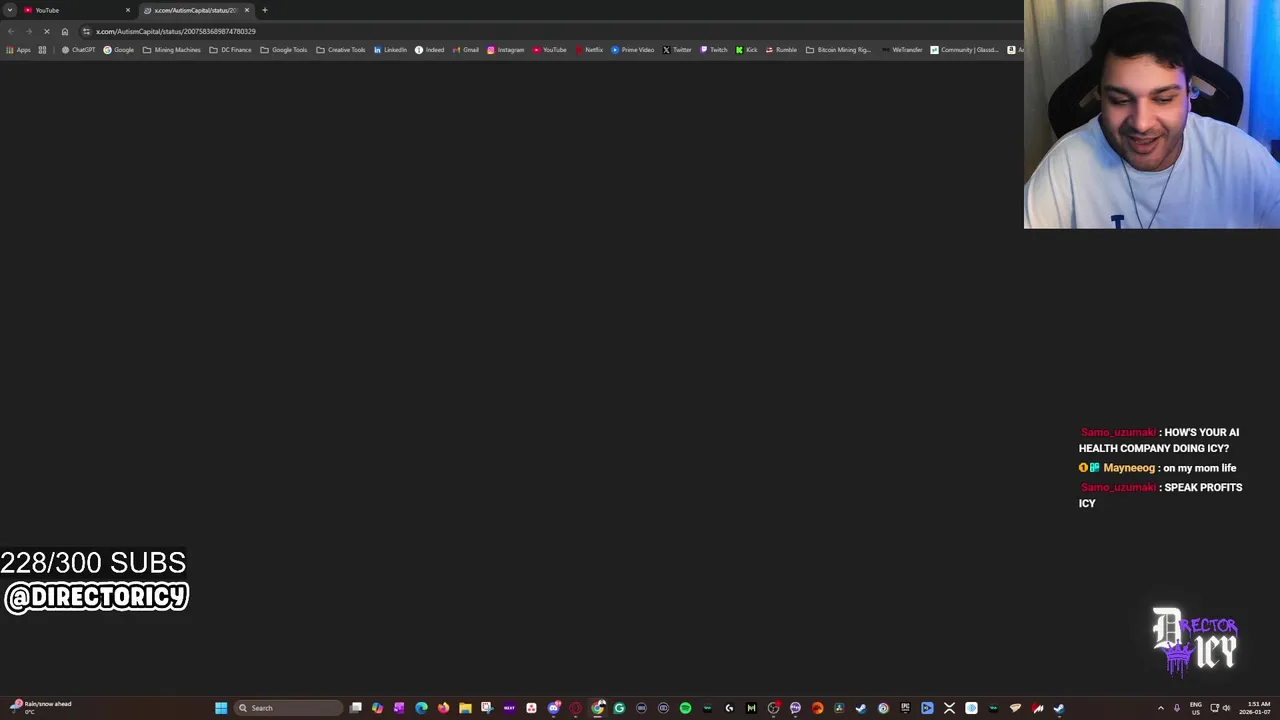Launch Firefox from taskbar

[443, 708]
